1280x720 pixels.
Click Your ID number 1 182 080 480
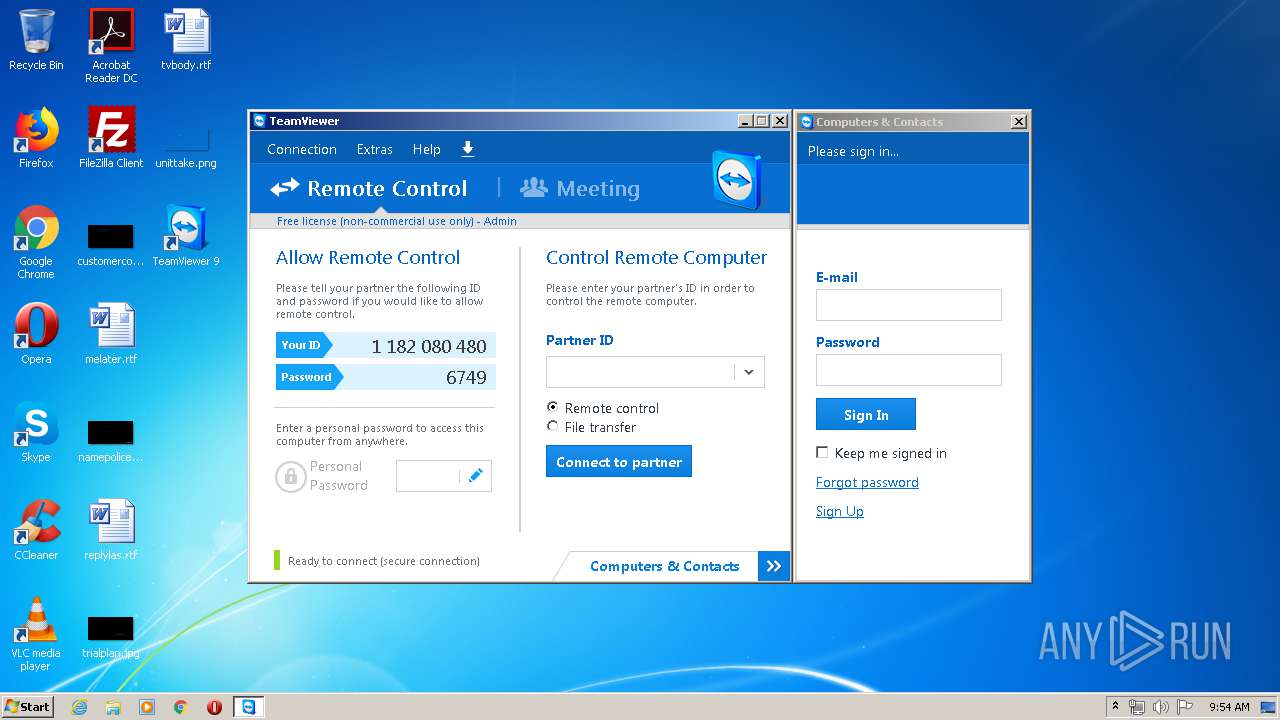click(429, 346)
